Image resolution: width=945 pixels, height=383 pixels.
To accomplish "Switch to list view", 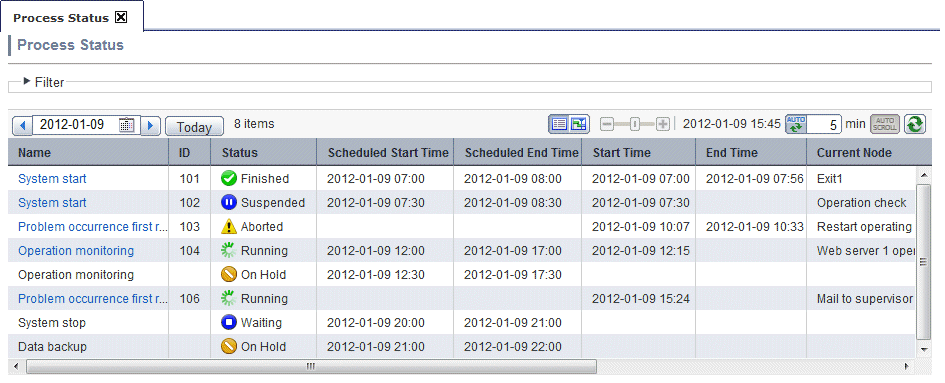I will pos(559,124).
